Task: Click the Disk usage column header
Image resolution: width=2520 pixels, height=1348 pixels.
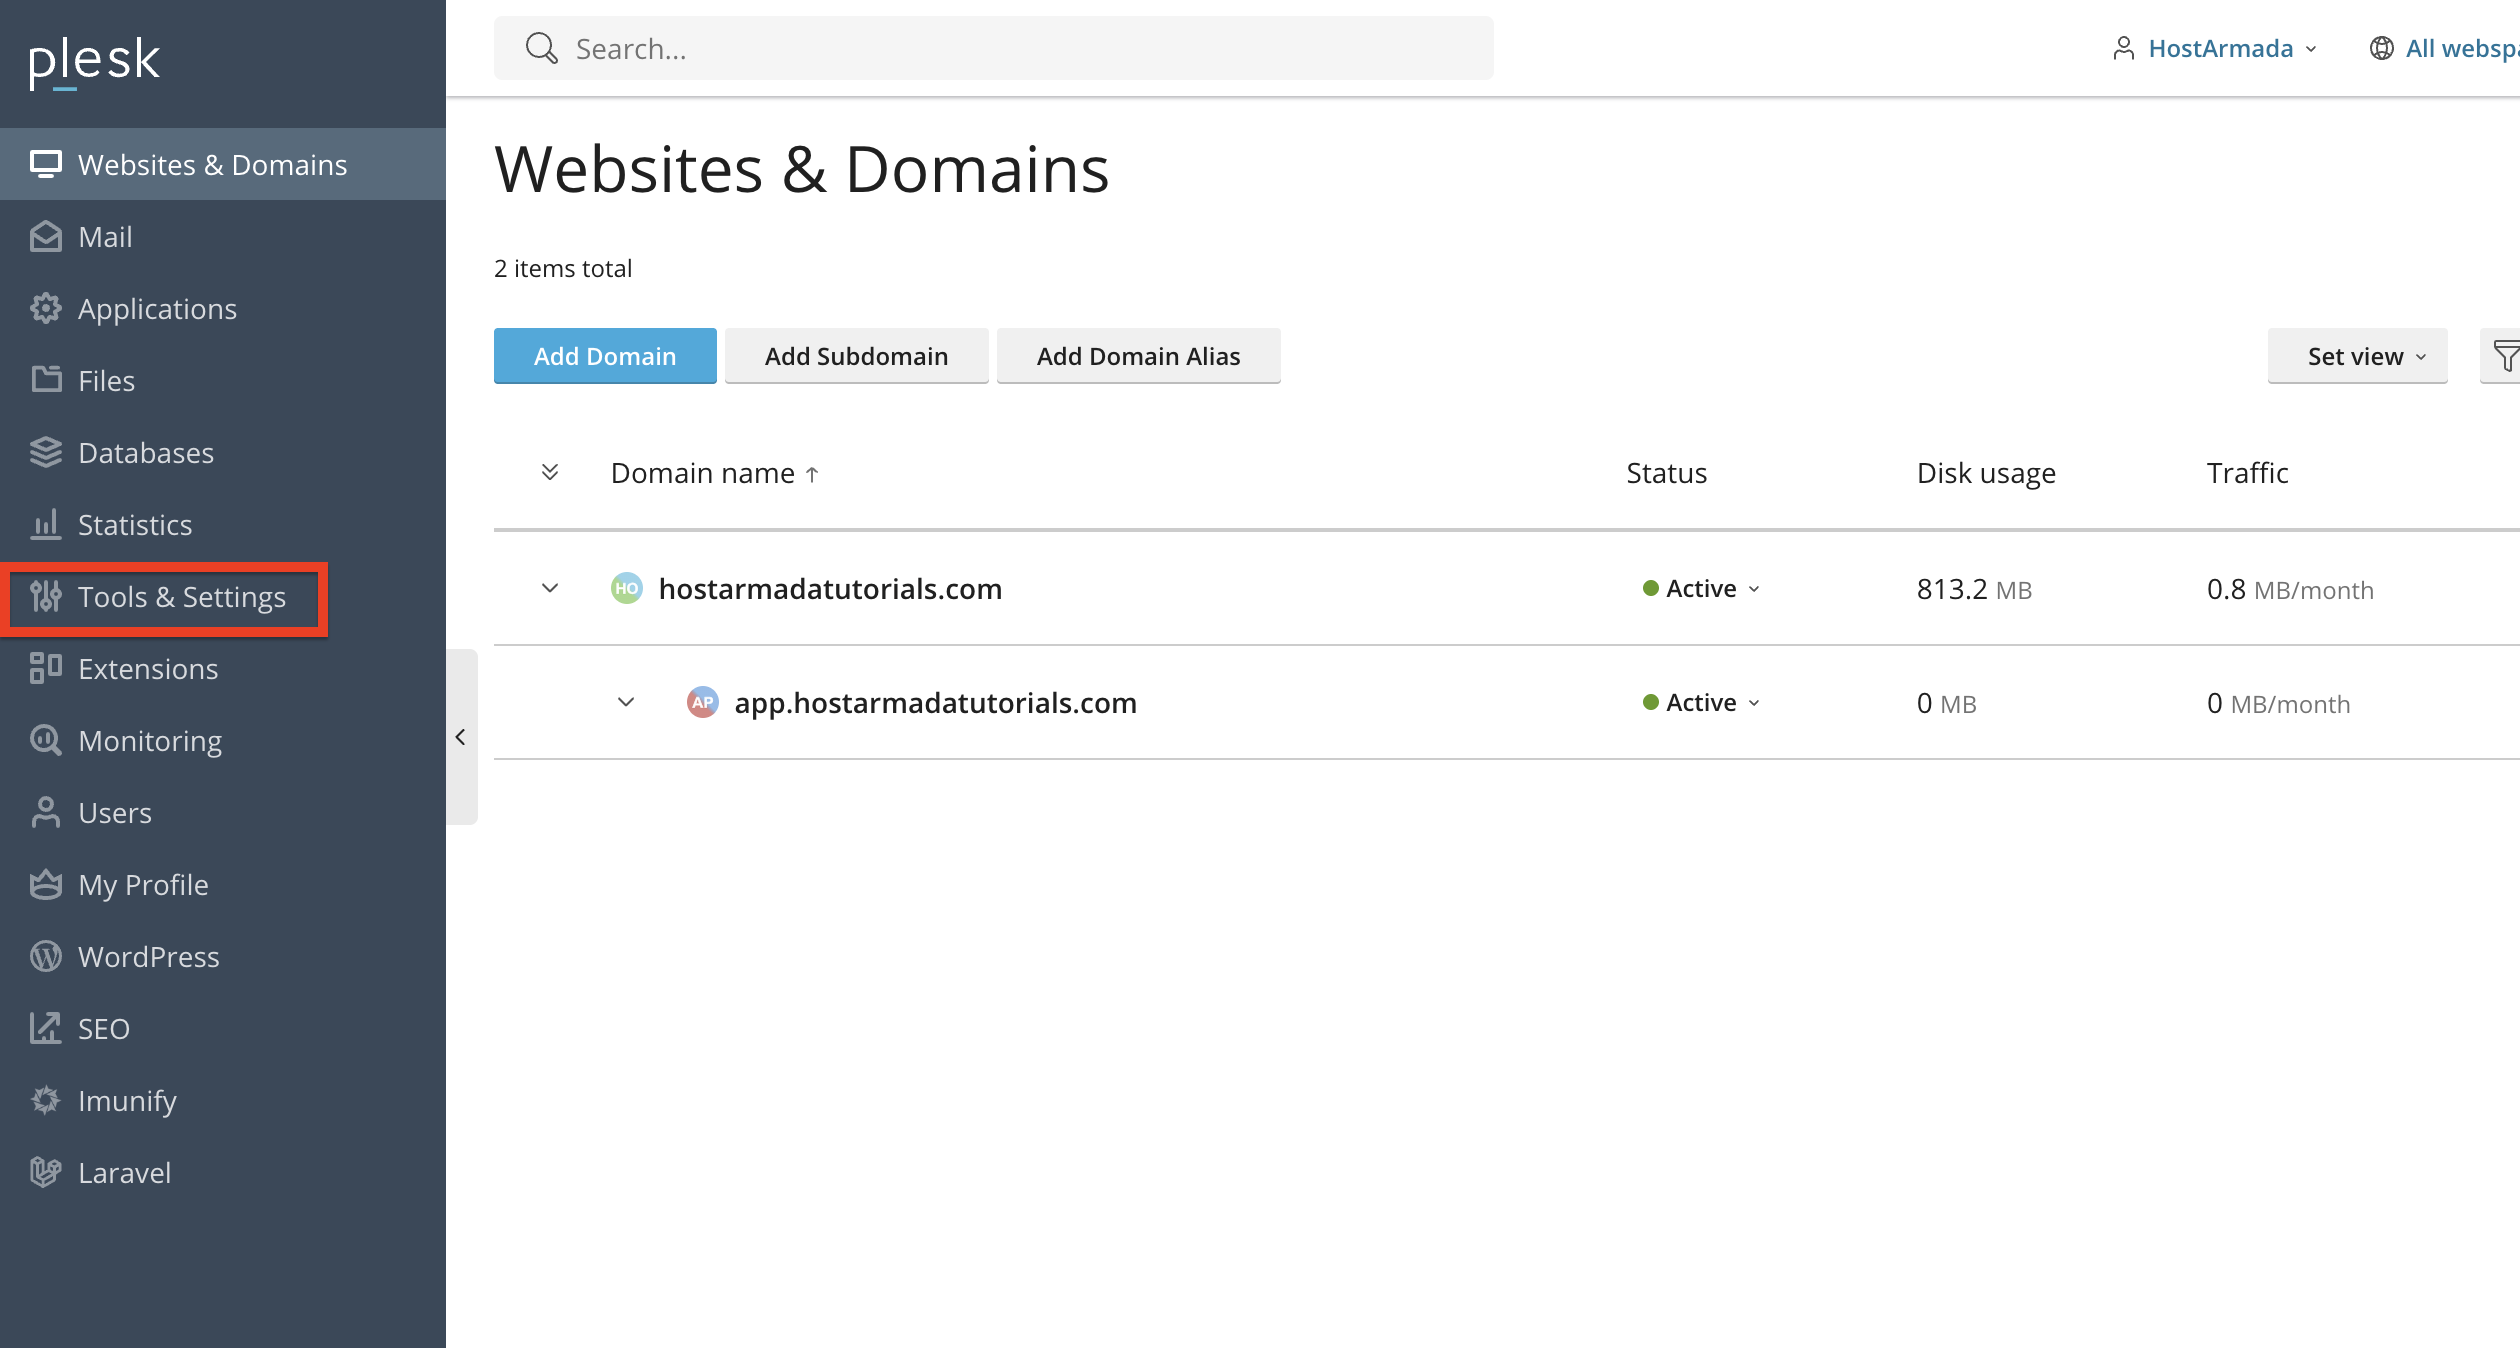Action: pos(1986,473)
